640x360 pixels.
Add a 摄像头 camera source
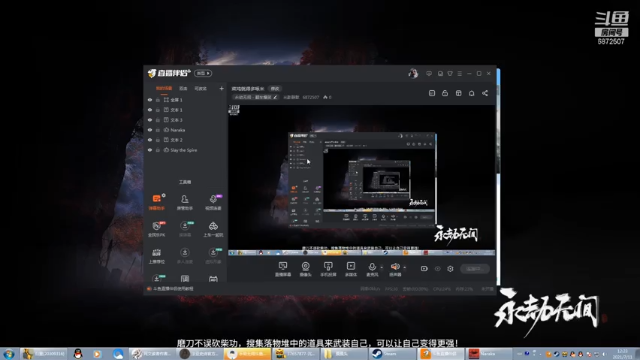pos(305,269)
